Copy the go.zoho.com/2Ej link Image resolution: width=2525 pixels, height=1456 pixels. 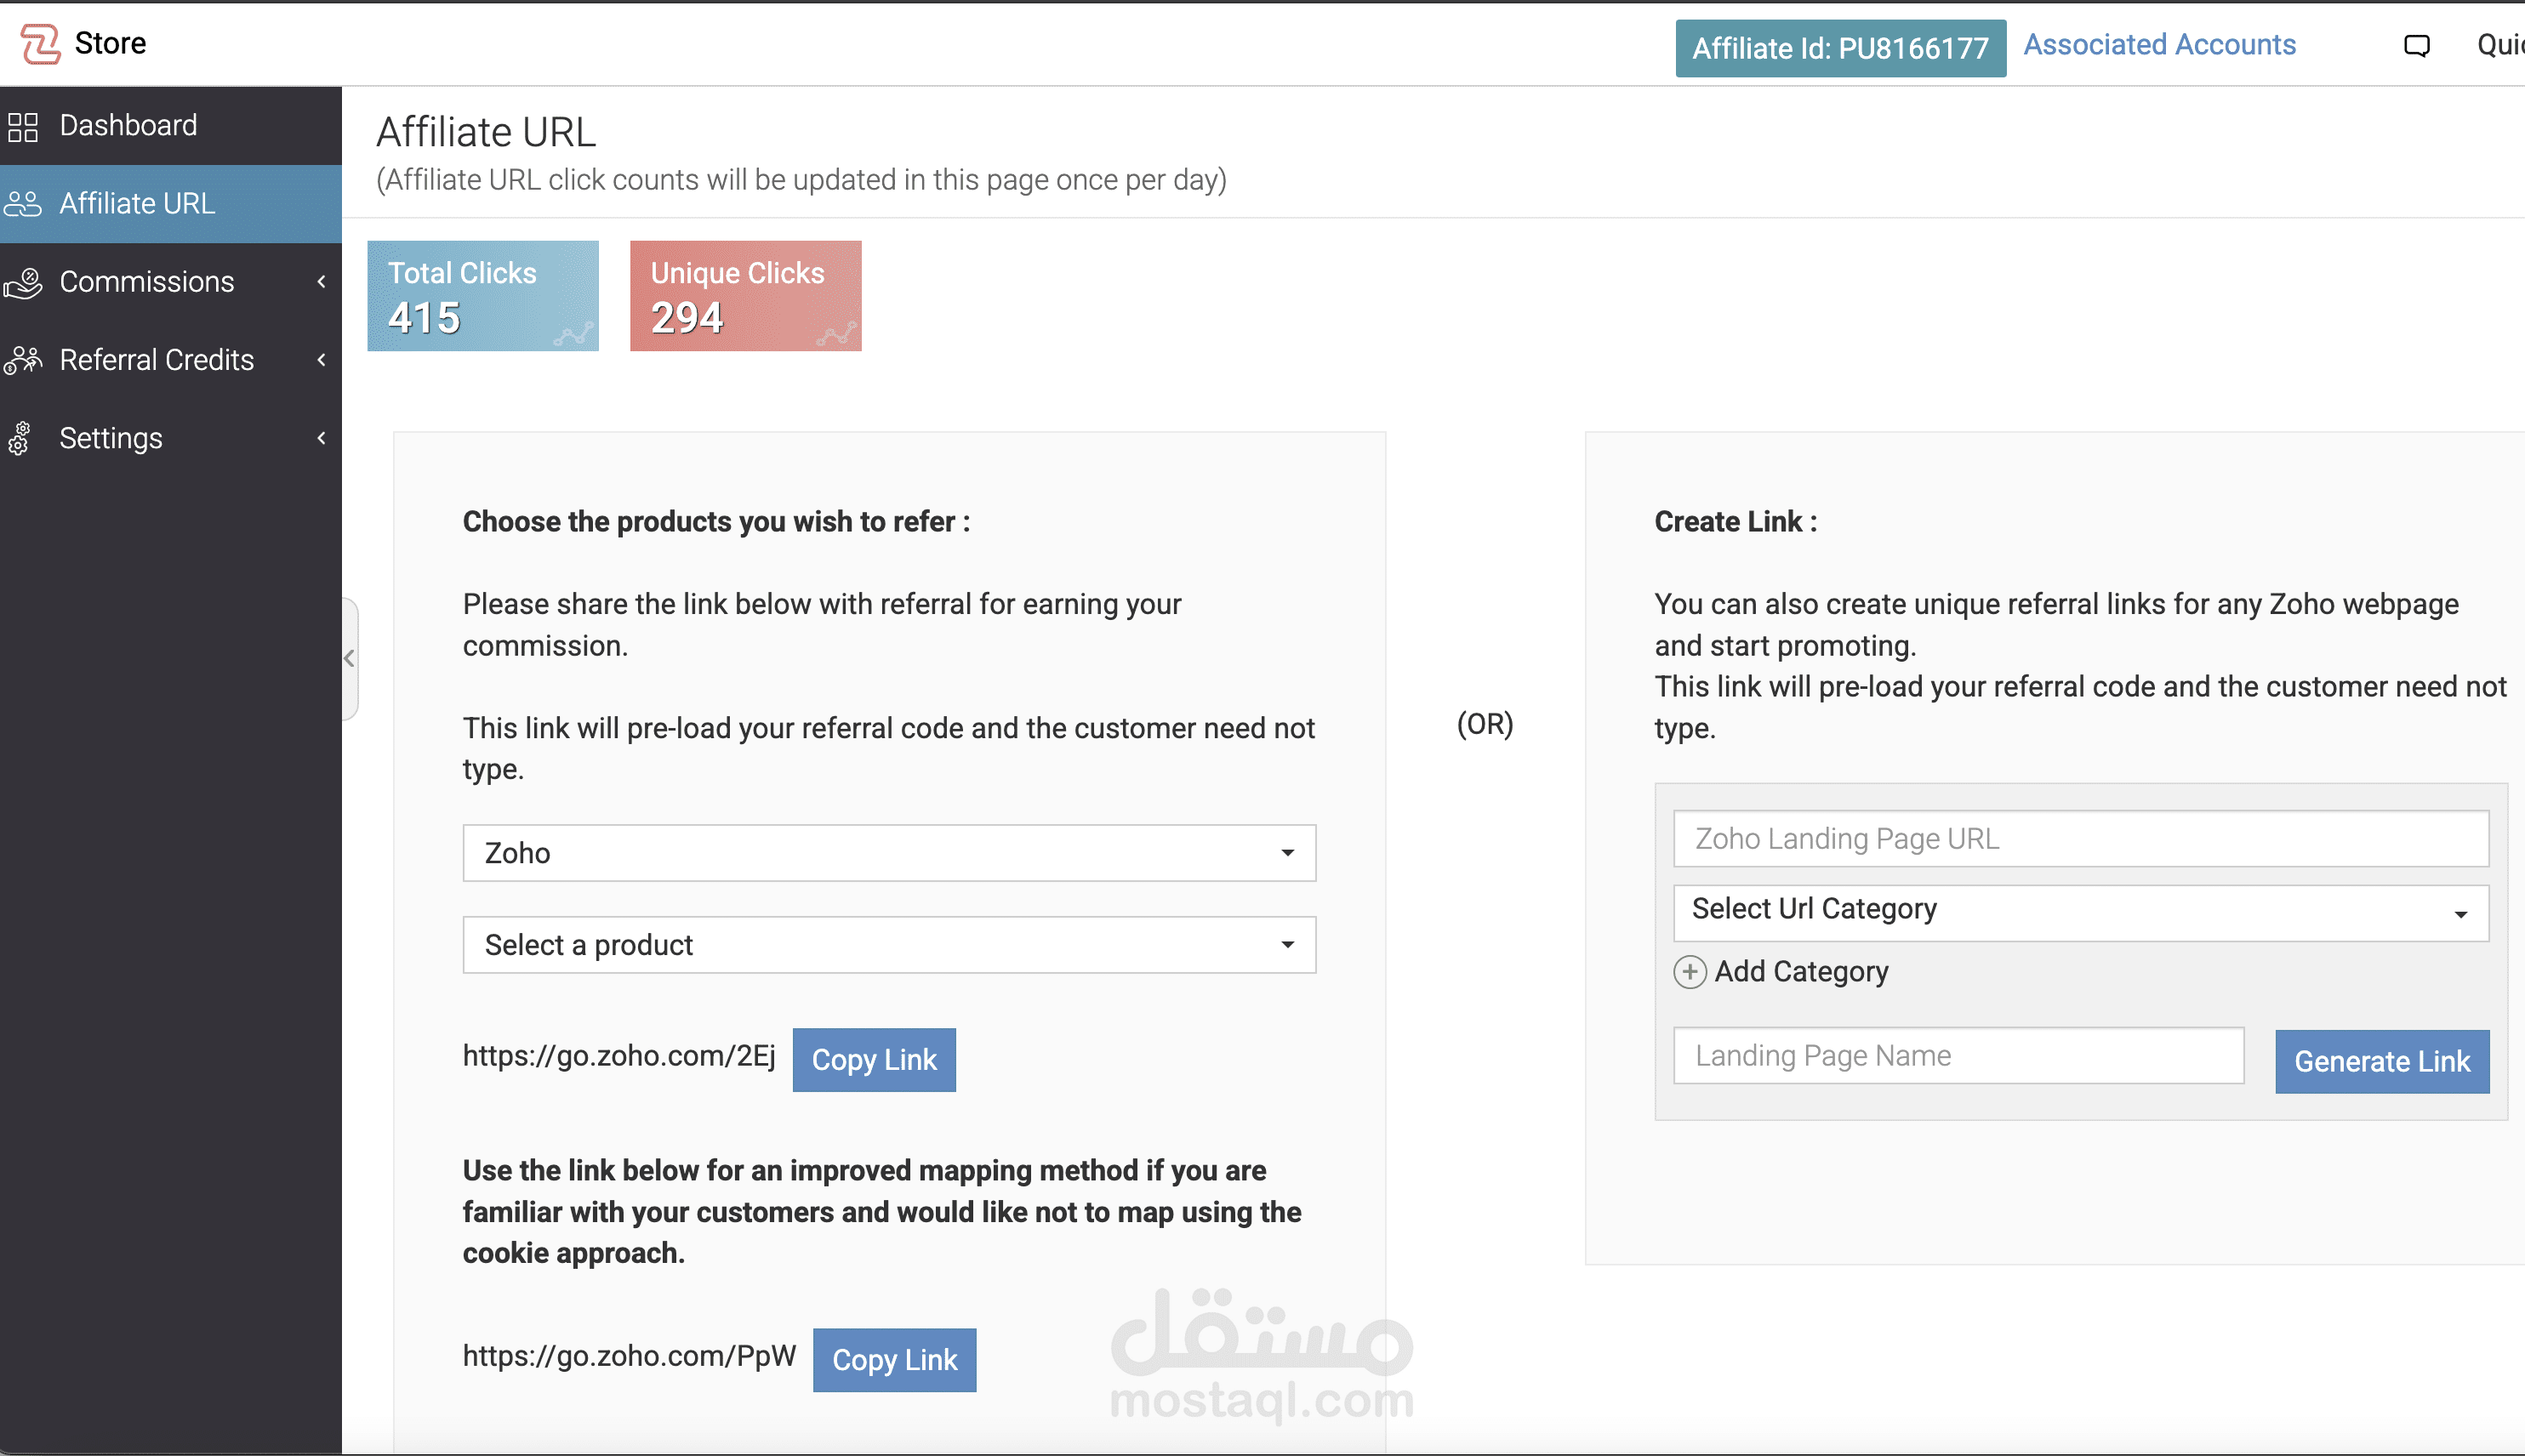tap(874, 1060)
